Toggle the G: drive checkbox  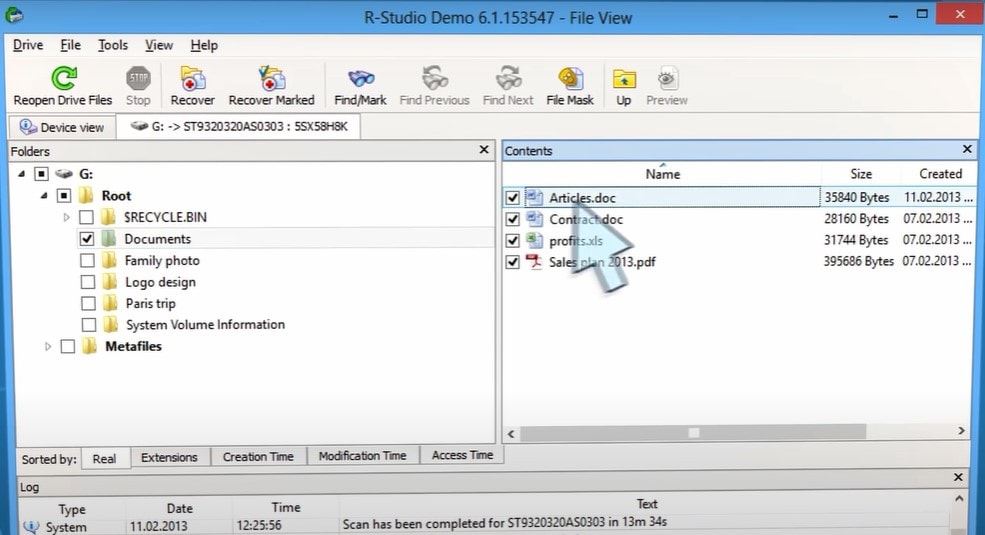(x=41, y=174)
